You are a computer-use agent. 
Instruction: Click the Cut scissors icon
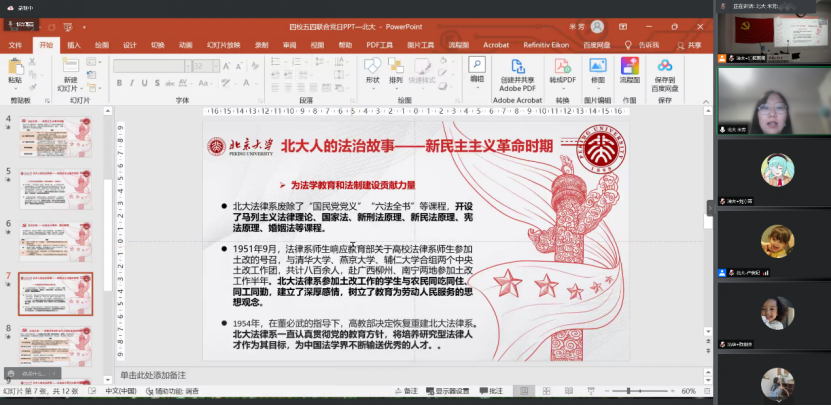click(x=32, y=63)
